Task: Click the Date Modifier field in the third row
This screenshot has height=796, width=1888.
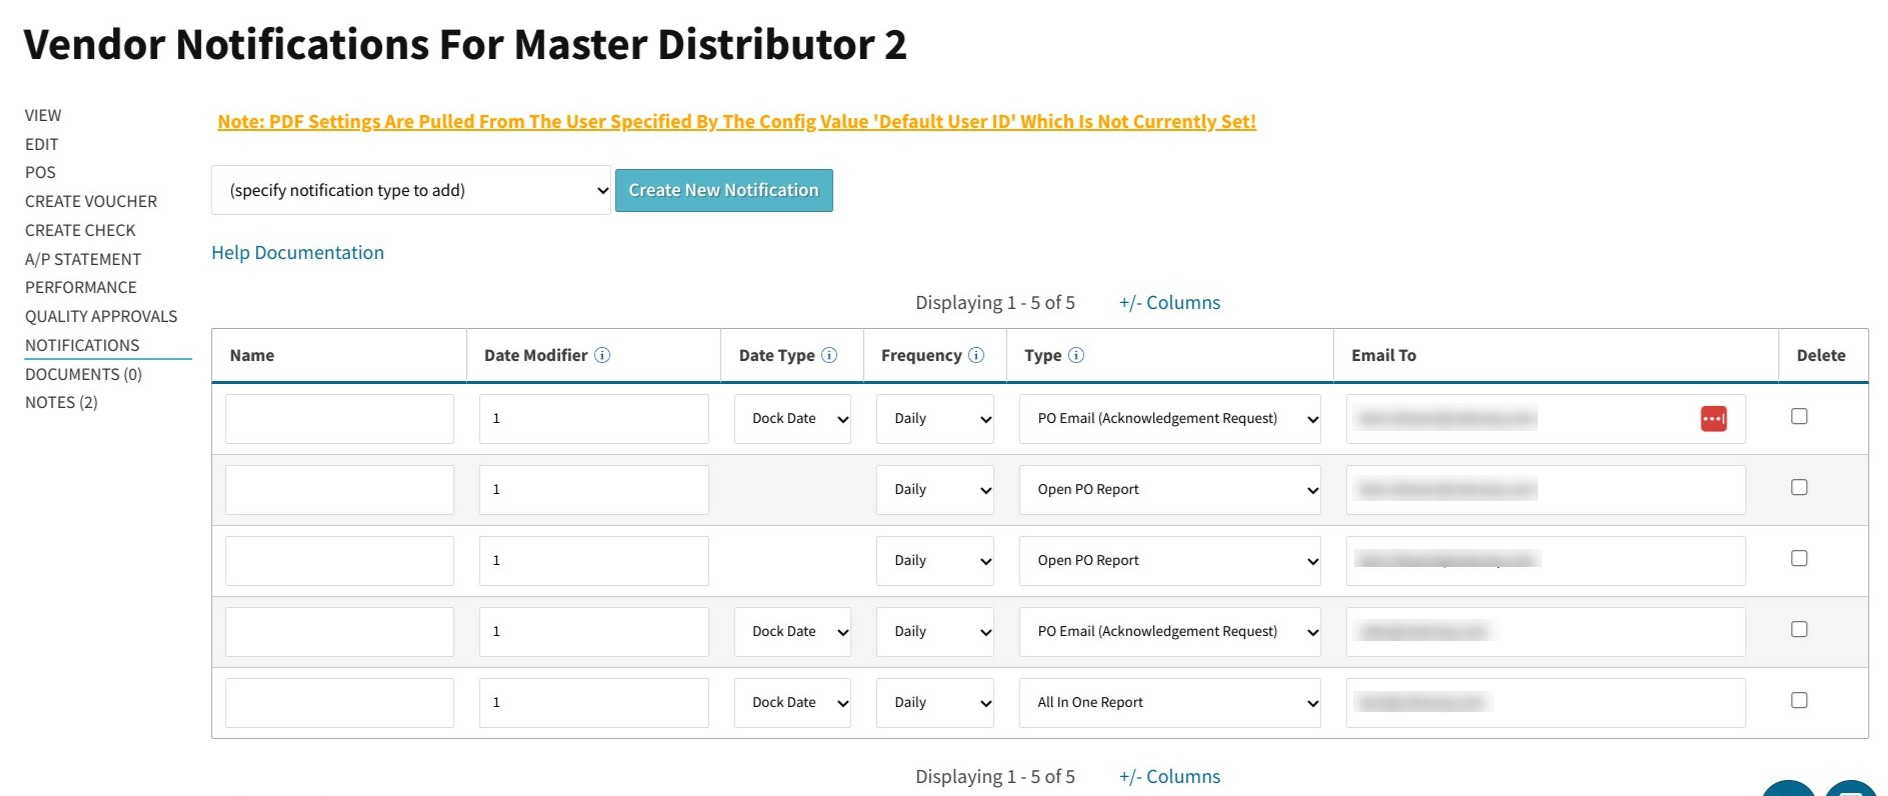Action: pyautogui.click(x=594, y=561)
